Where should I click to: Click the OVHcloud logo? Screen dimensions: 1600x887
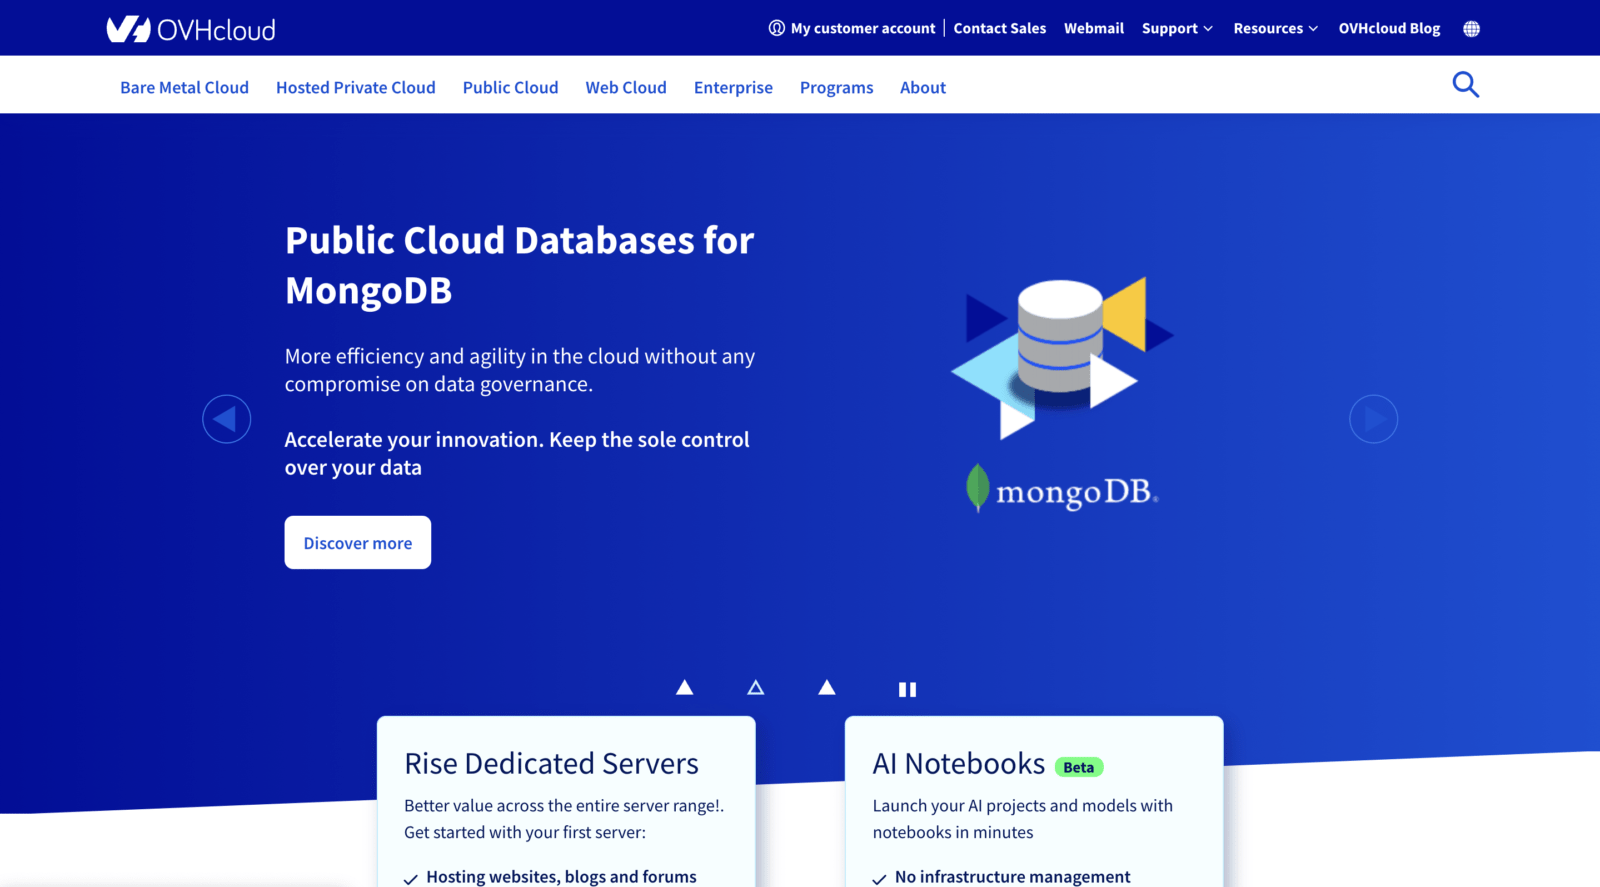(191, 29)
